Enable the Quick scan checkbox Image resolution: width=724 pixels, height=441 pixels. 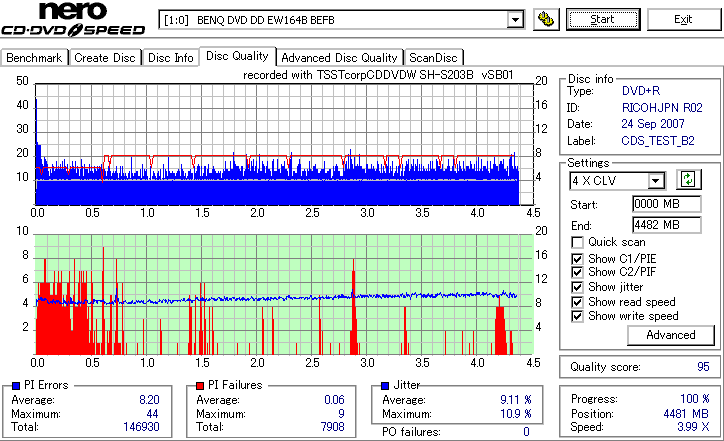[x=577, y=242]
